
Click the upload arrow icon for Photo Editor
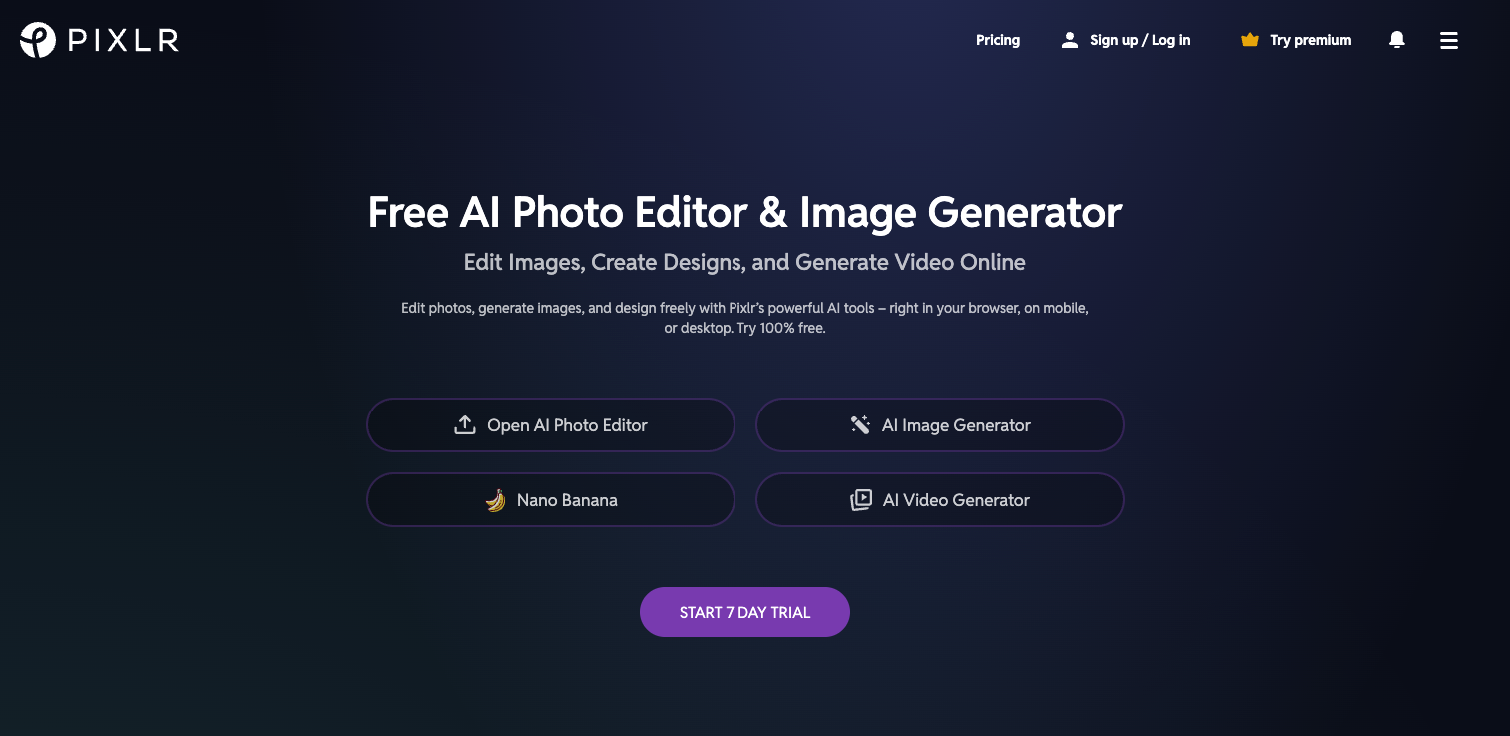point(465,425)
